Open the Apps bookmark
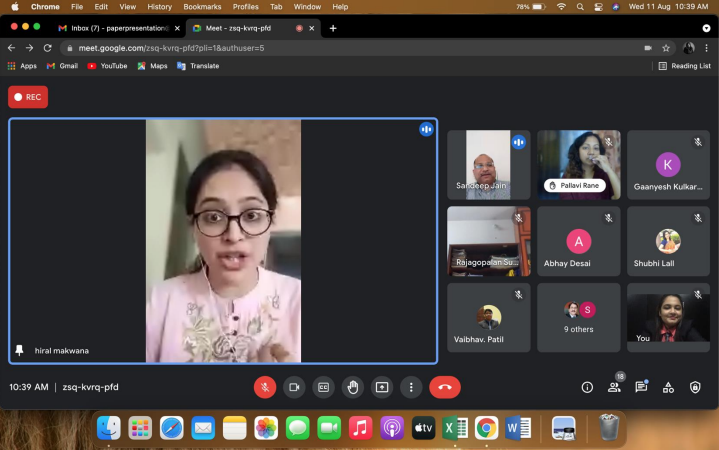The height and width of the screenshot is (450, 719). click(22, 66)
